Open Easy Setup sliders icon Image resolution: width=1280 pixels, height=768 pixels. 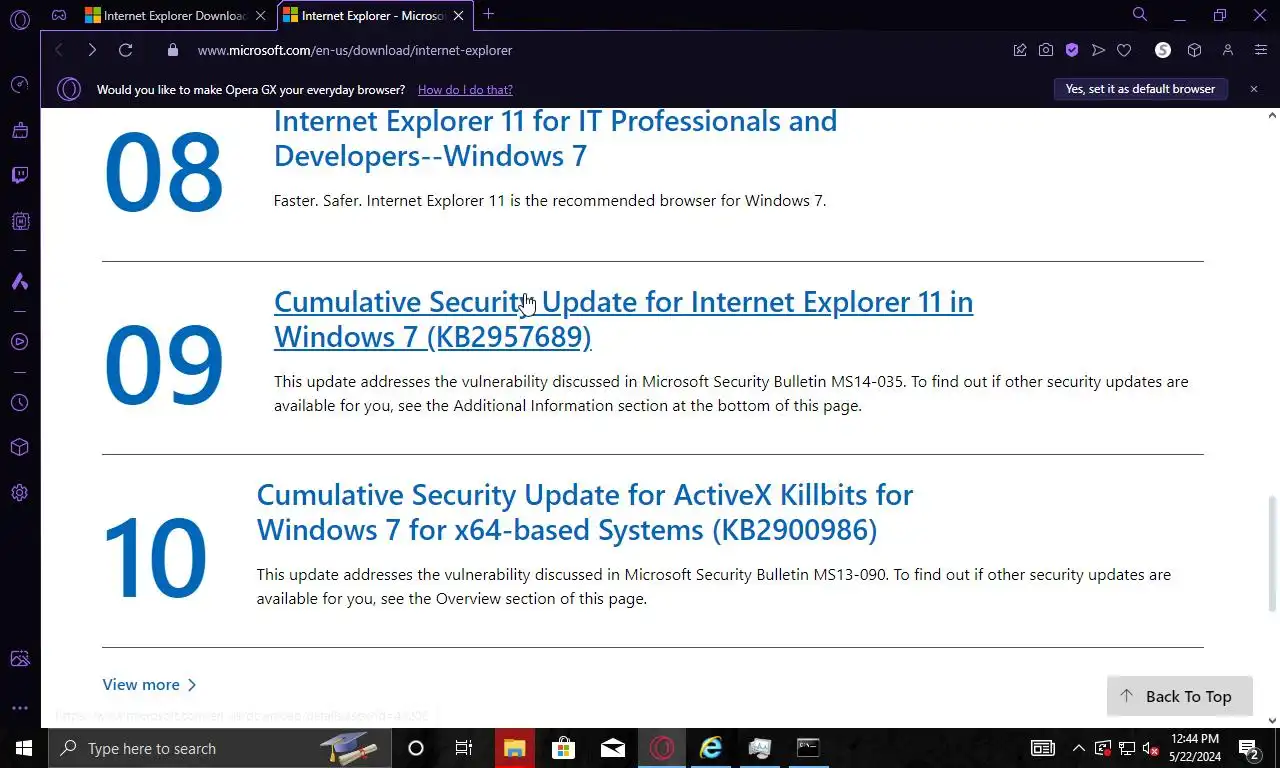(x=1261, y=50)
